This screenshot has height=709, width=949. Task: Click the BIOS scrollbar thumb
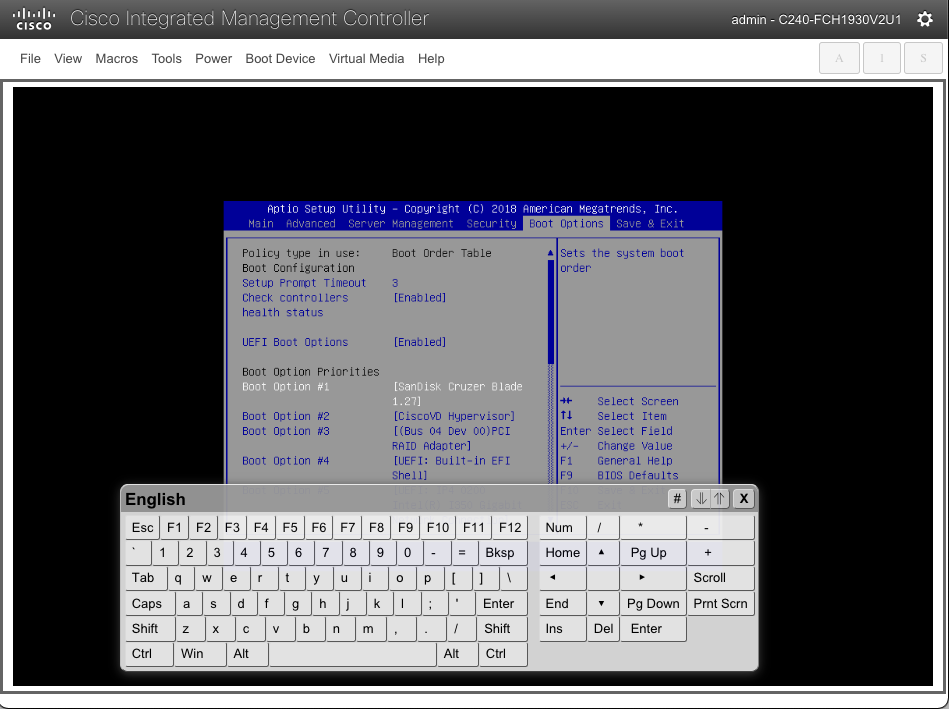pyautogui.click(x=551, y=312)
